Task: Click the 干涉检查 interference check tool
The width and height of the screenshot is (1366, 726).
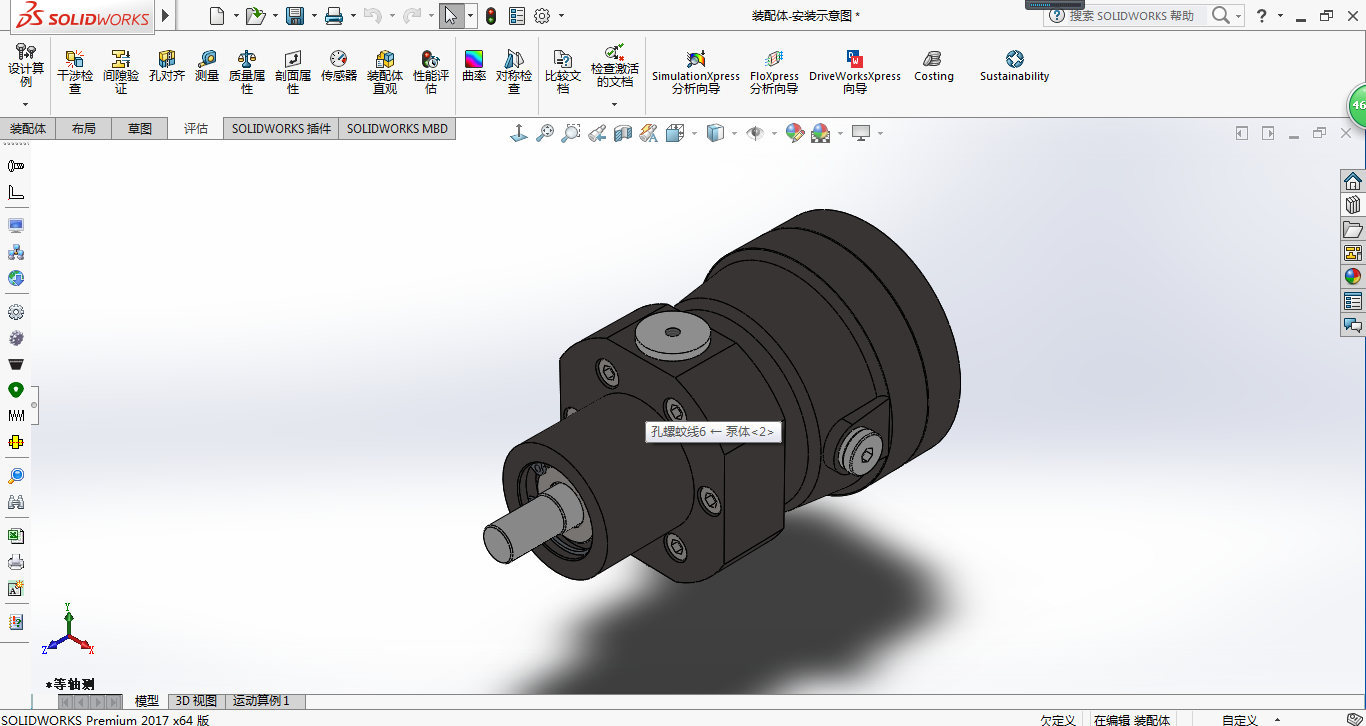Action: [x=75, y=70]
